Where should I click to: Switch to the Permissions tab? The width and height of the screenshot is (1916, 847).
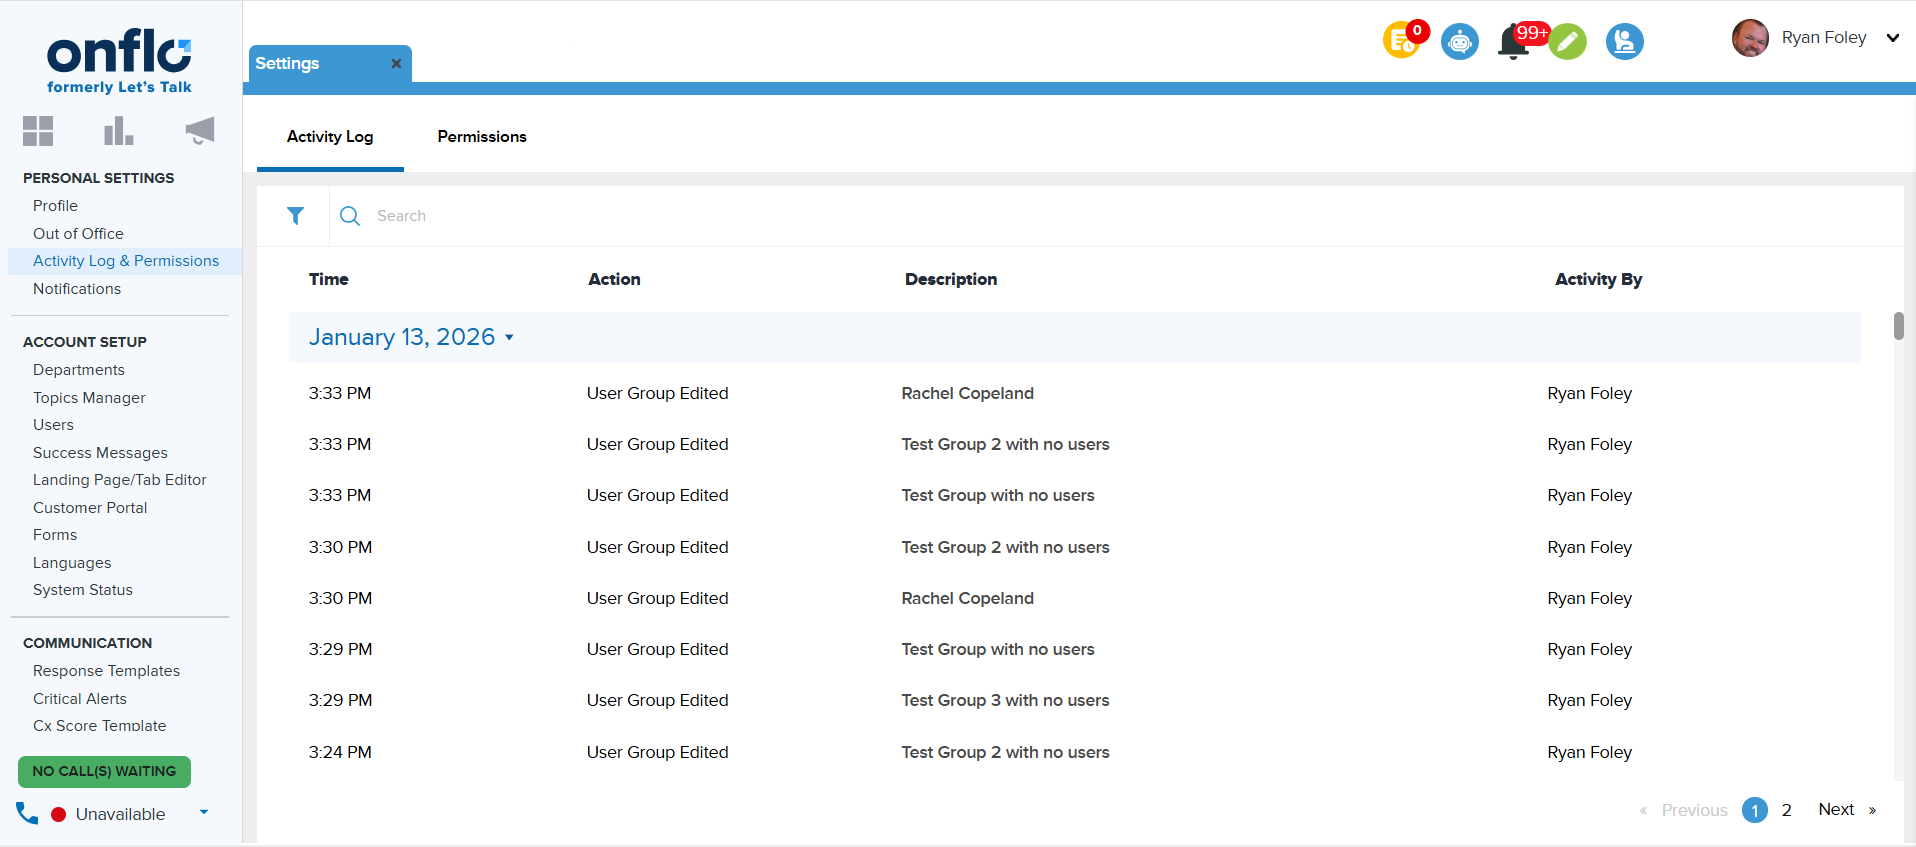(x=482, y=137)
